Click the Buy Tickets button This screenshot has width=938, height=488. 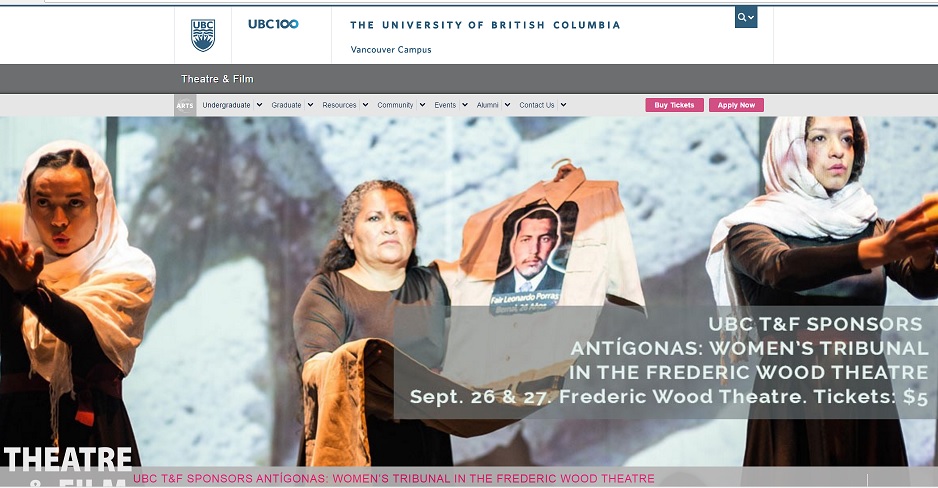click(x=674, y=105)
